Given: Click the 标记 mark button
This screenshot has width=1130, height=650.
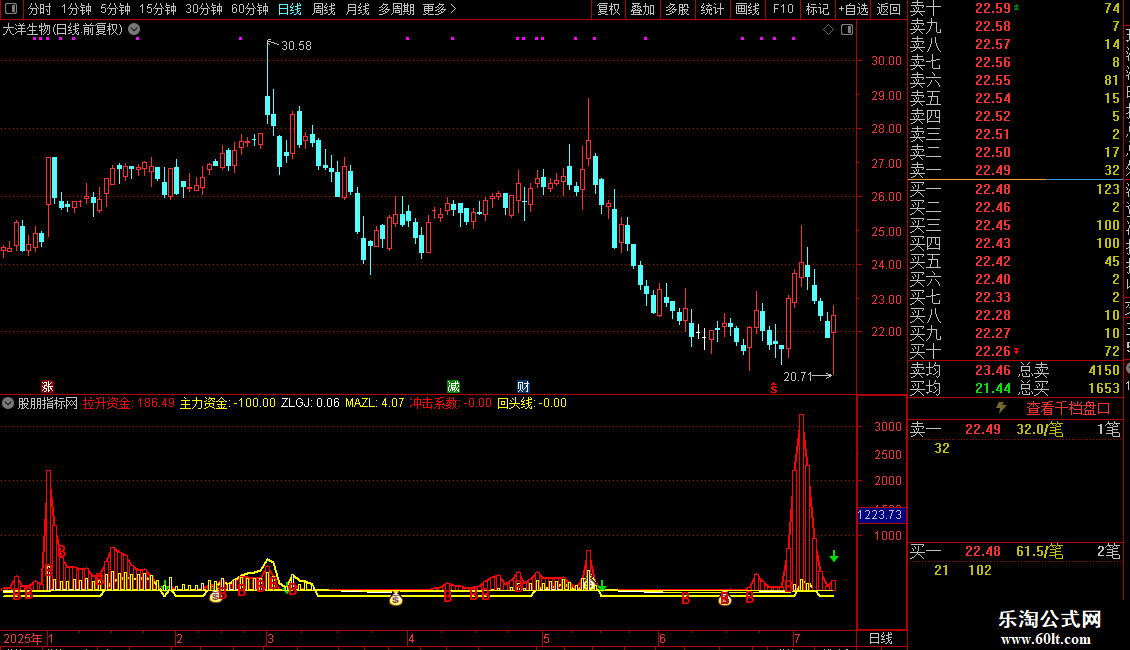Looking at the screenshot, I should (817, 9).
